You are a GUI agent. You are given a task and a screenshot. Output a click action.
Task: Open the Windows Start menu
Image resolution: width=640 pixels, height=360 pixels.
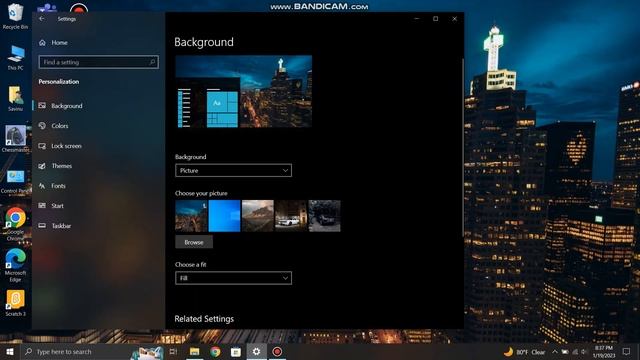(x=10, y=352)
